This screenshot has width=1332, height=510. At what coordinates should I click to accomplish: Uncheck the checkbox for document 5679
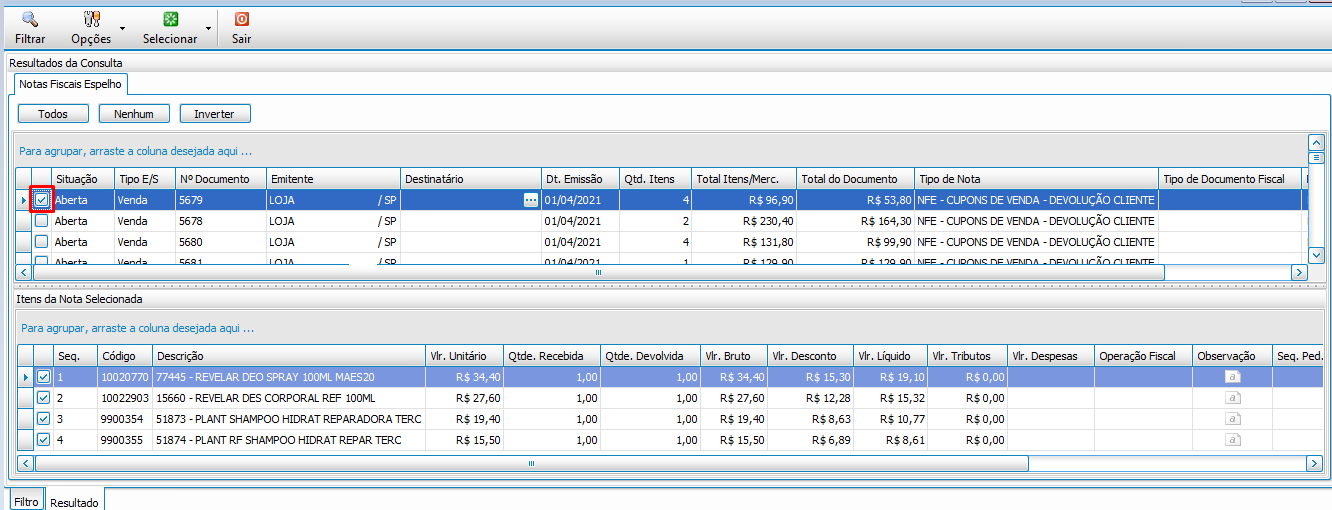tap(41, 200)
